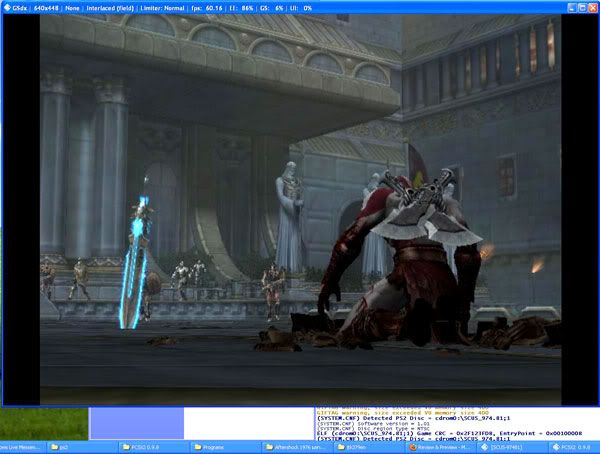Viewport: 600px width, 454px height.
Task: Click the 'Disc region type = NTSC' console line
Action: coord(373,429)
